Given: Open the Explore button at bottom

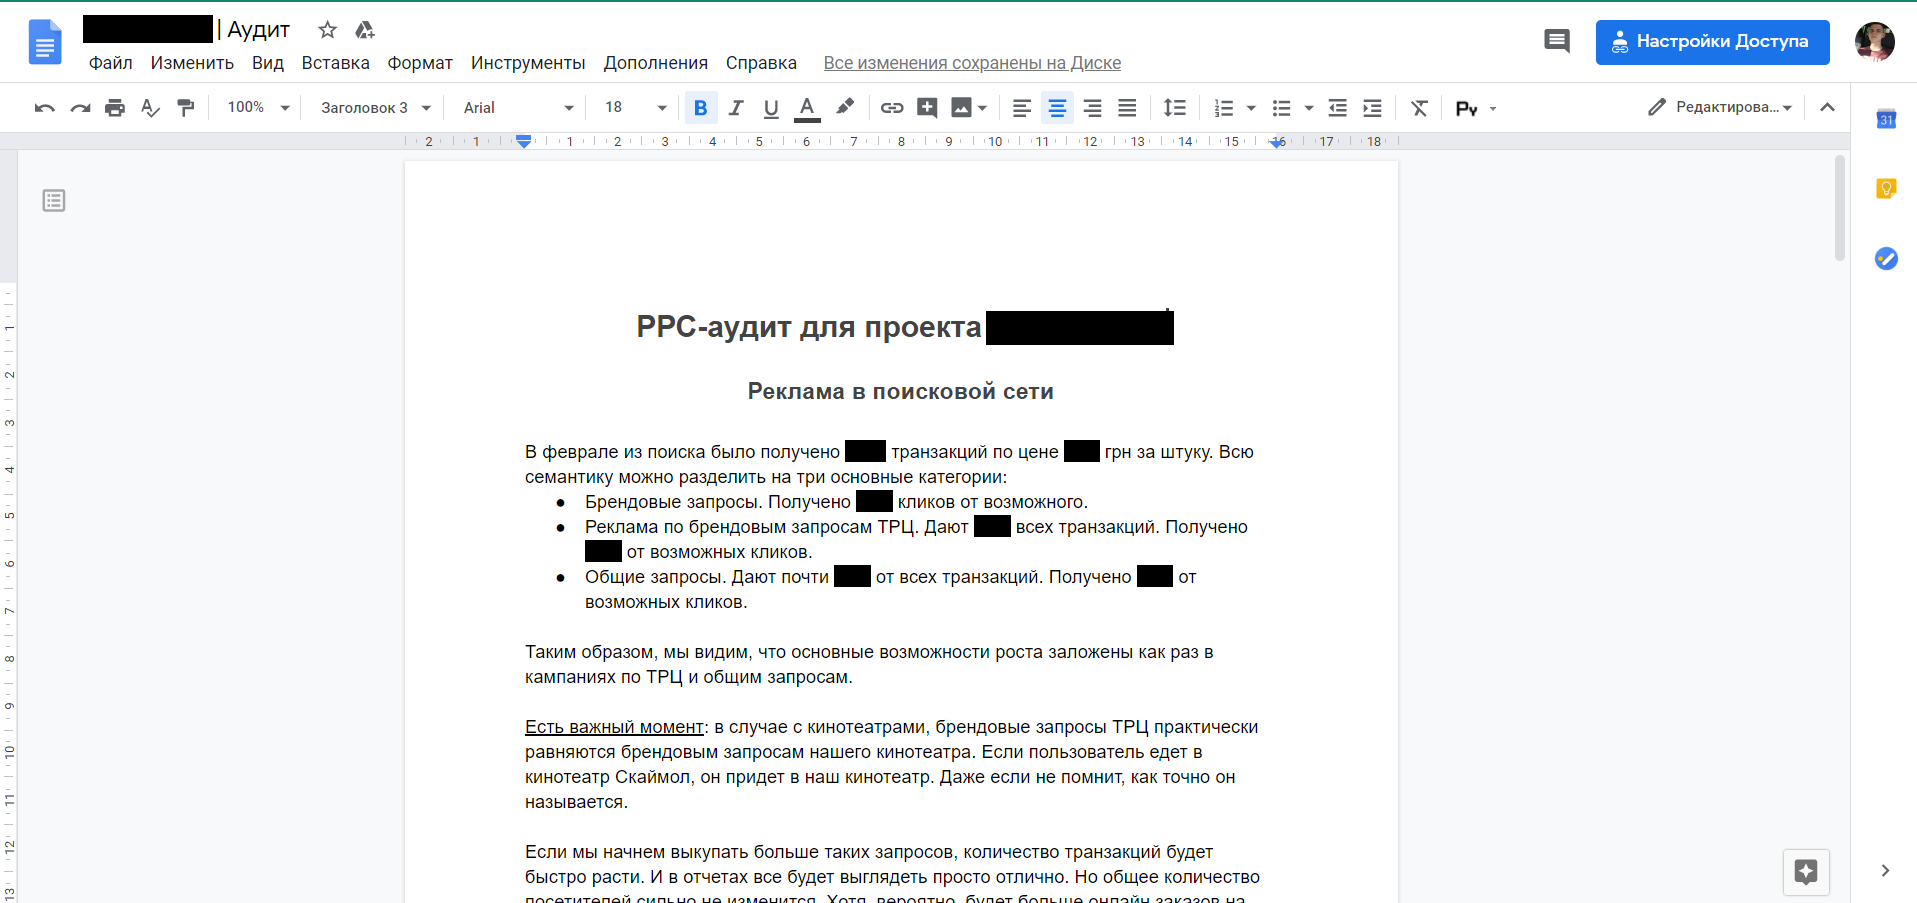Looking at the screenshot, I should tap(1806, 872).
